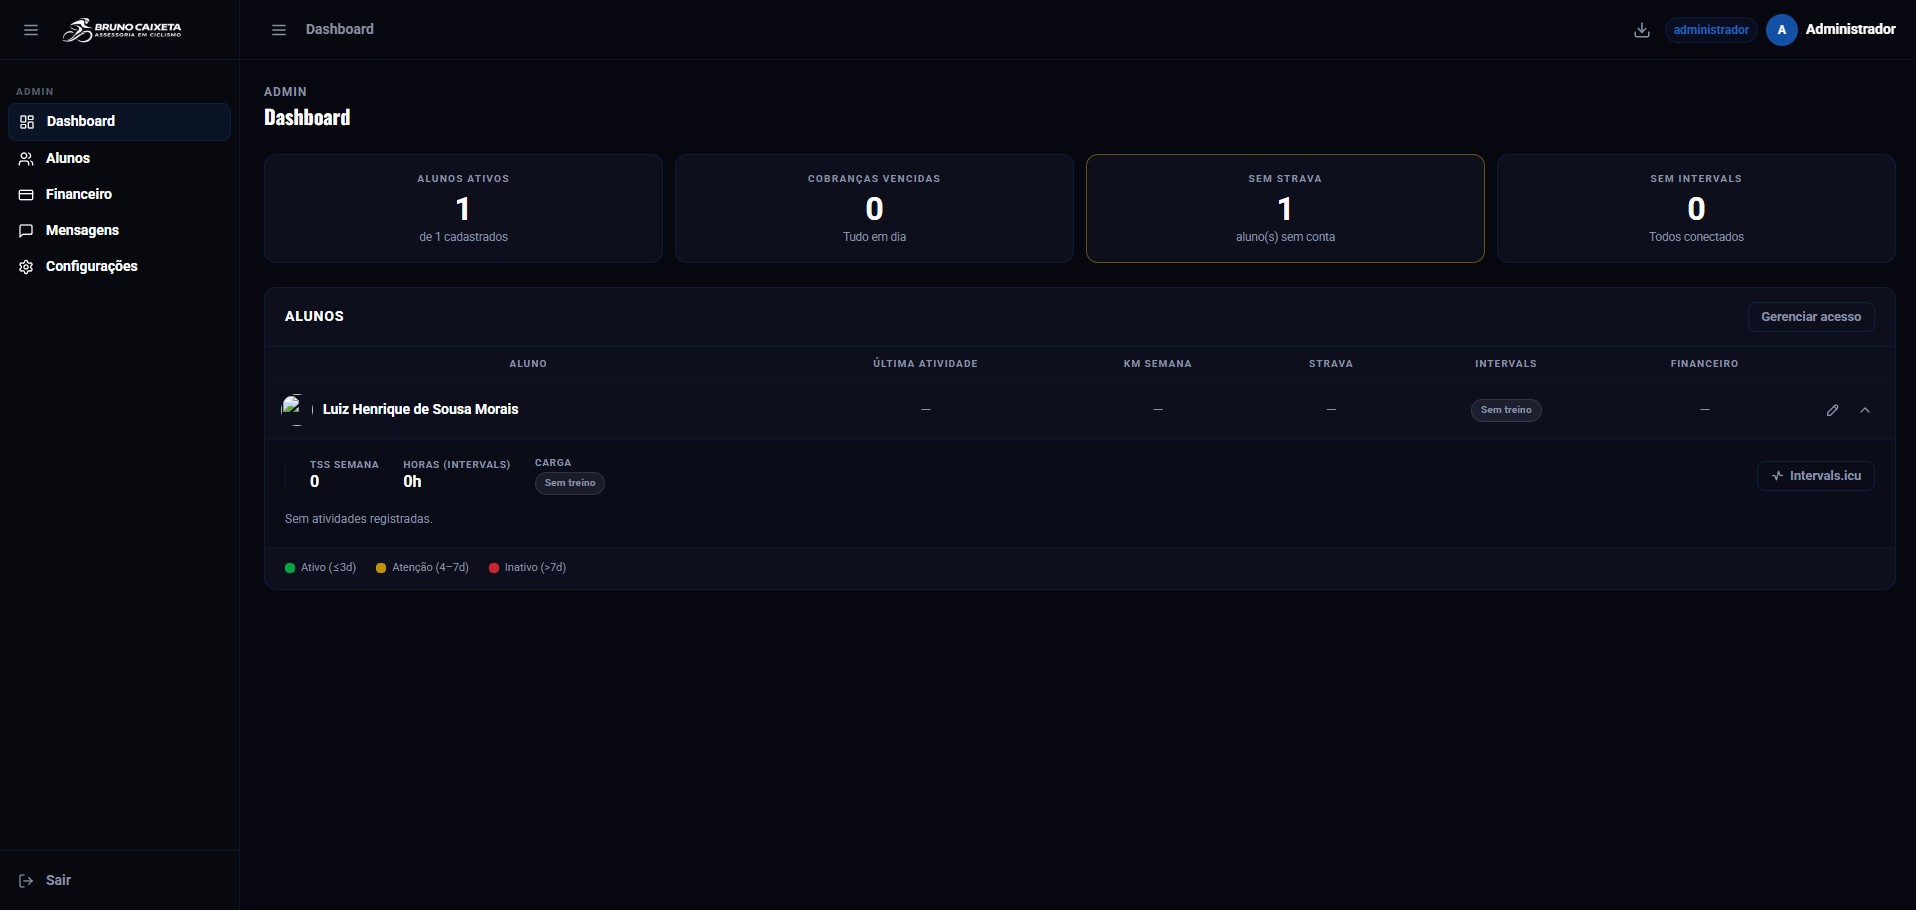Click the Alunos people icon
The image size is (1916, 910).
pyautogui.click(x=27, y=159)
